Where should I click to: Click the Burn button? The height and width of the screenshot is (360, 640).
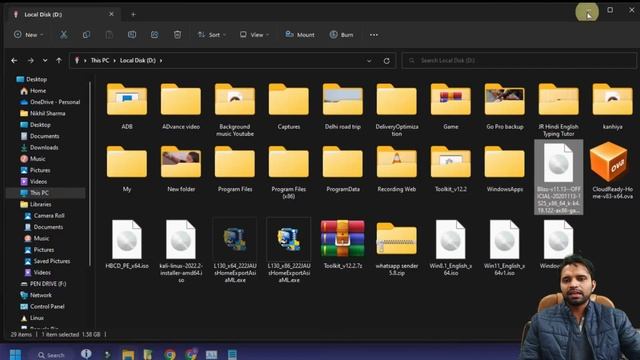342,35
